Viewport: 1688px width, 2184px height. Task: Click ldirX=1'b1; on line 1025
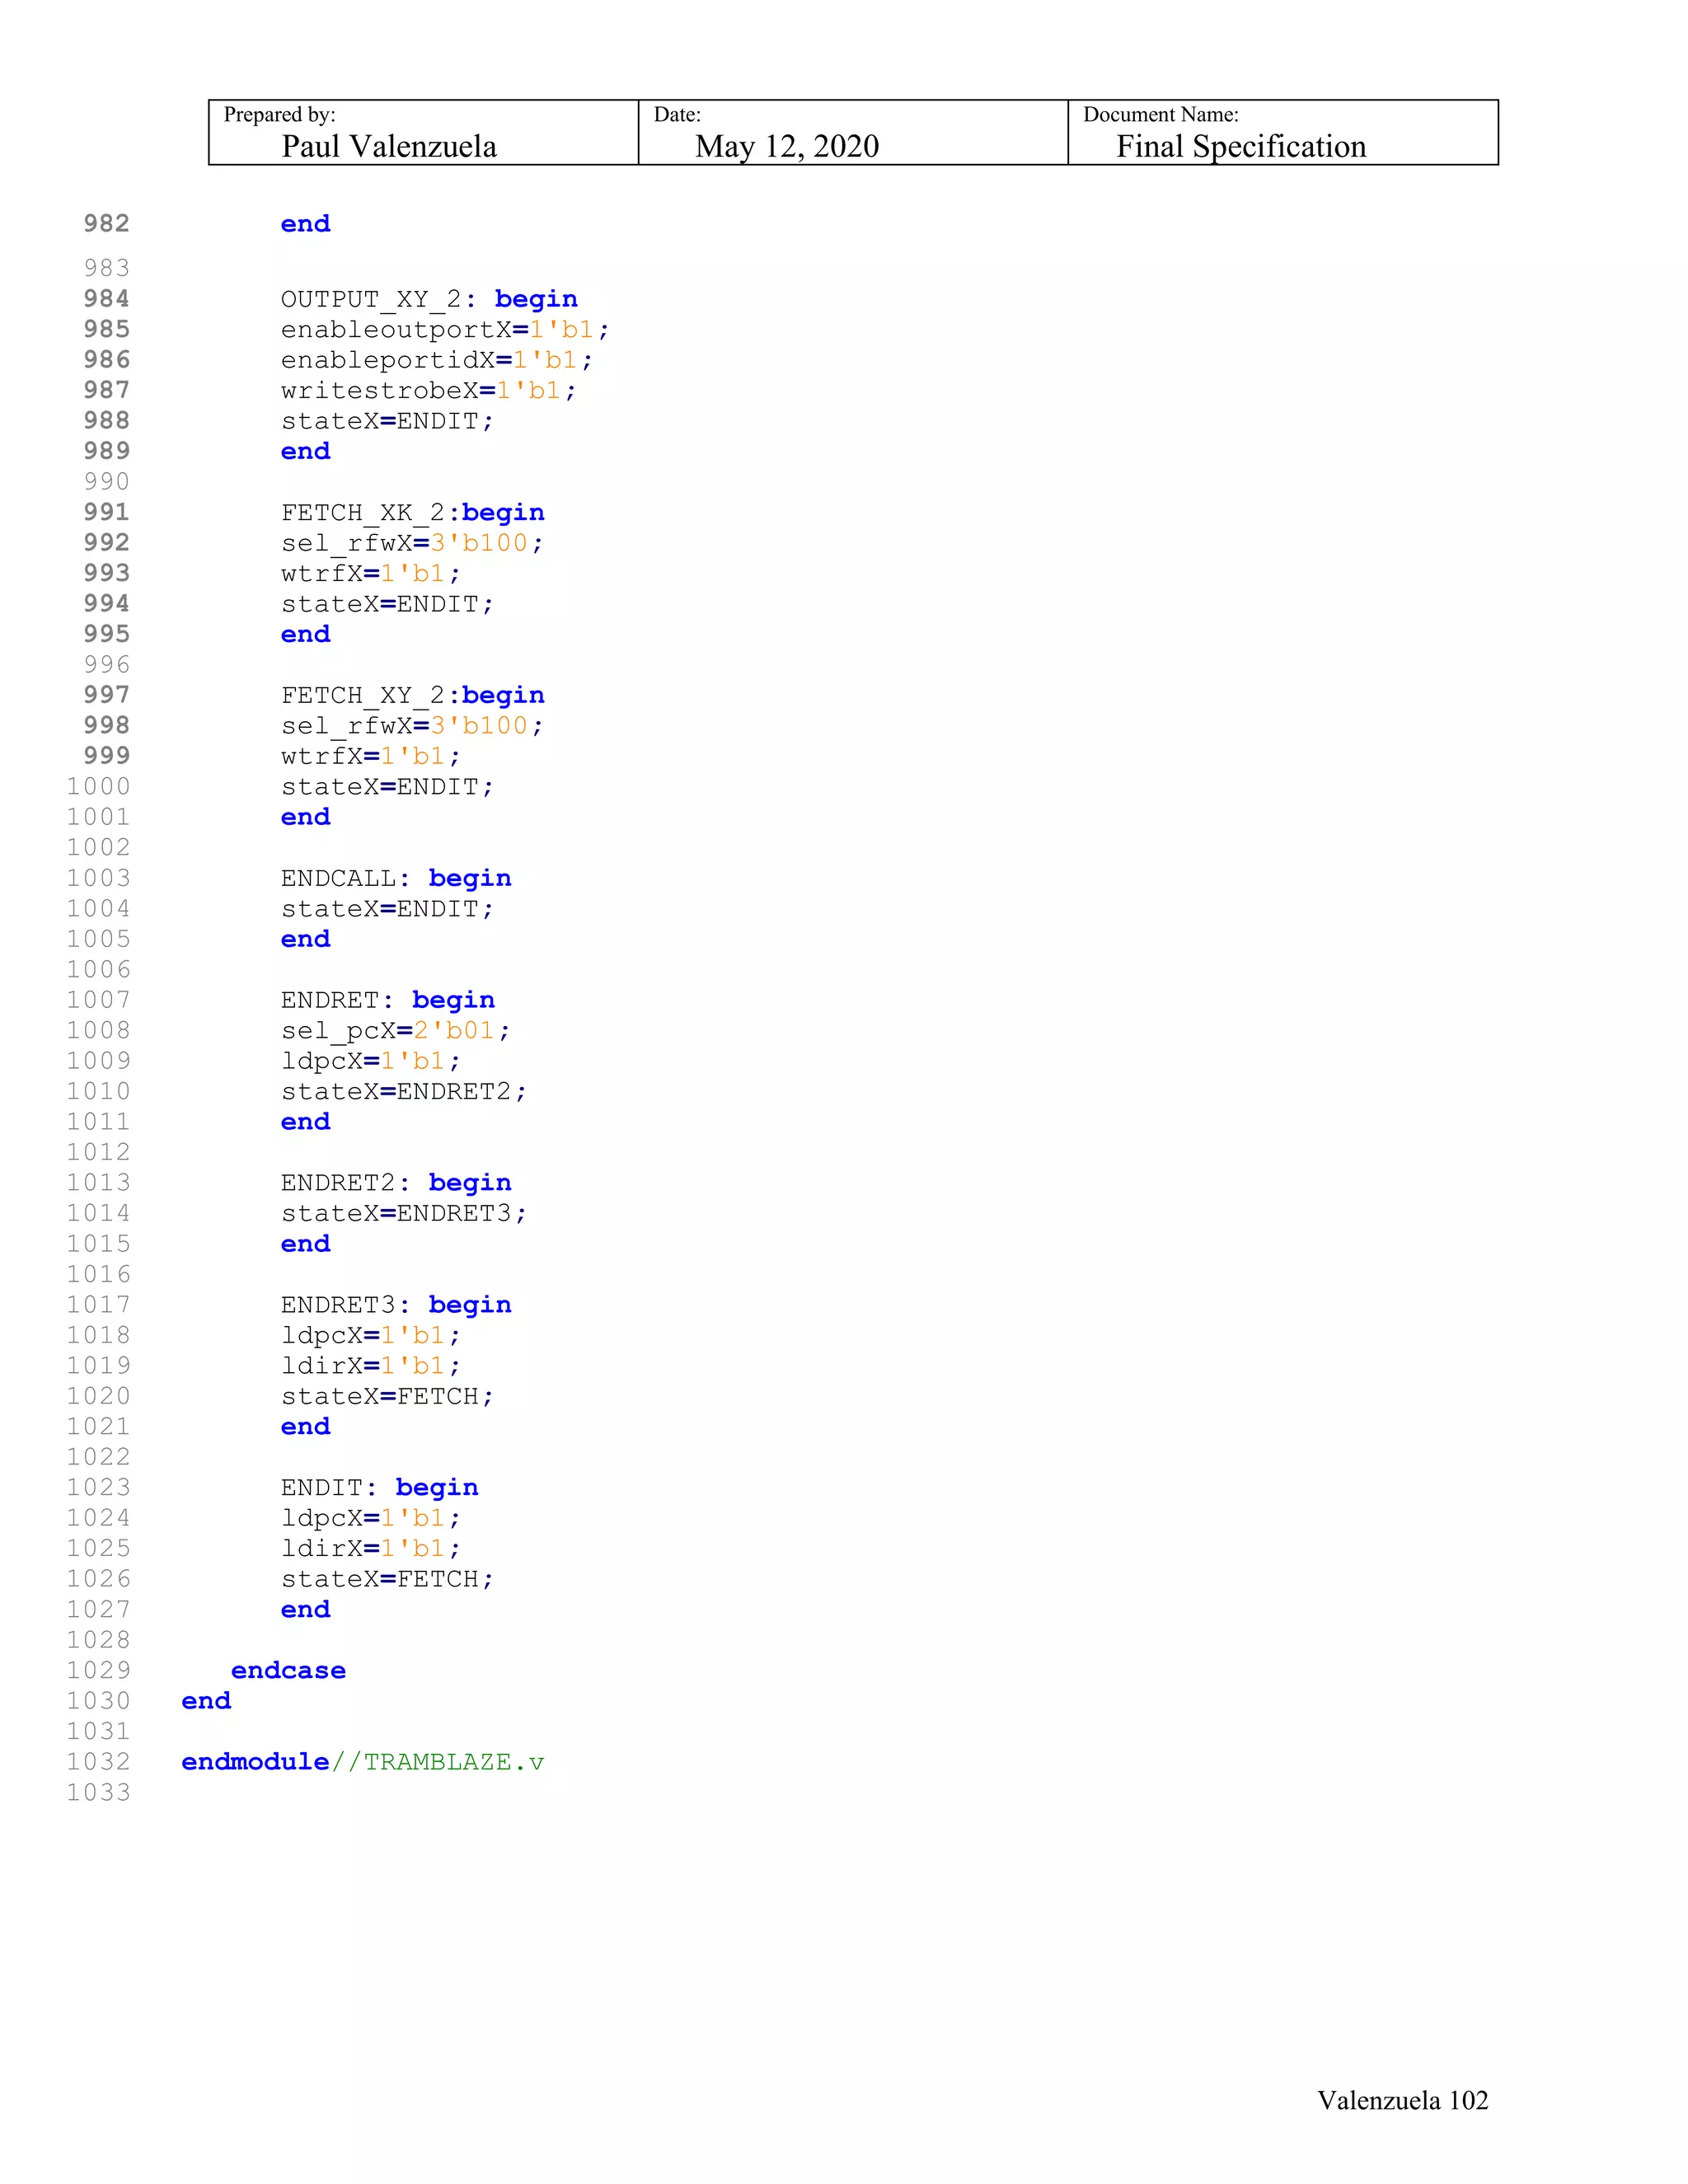pyautogui.click(x=371, y=1549)
